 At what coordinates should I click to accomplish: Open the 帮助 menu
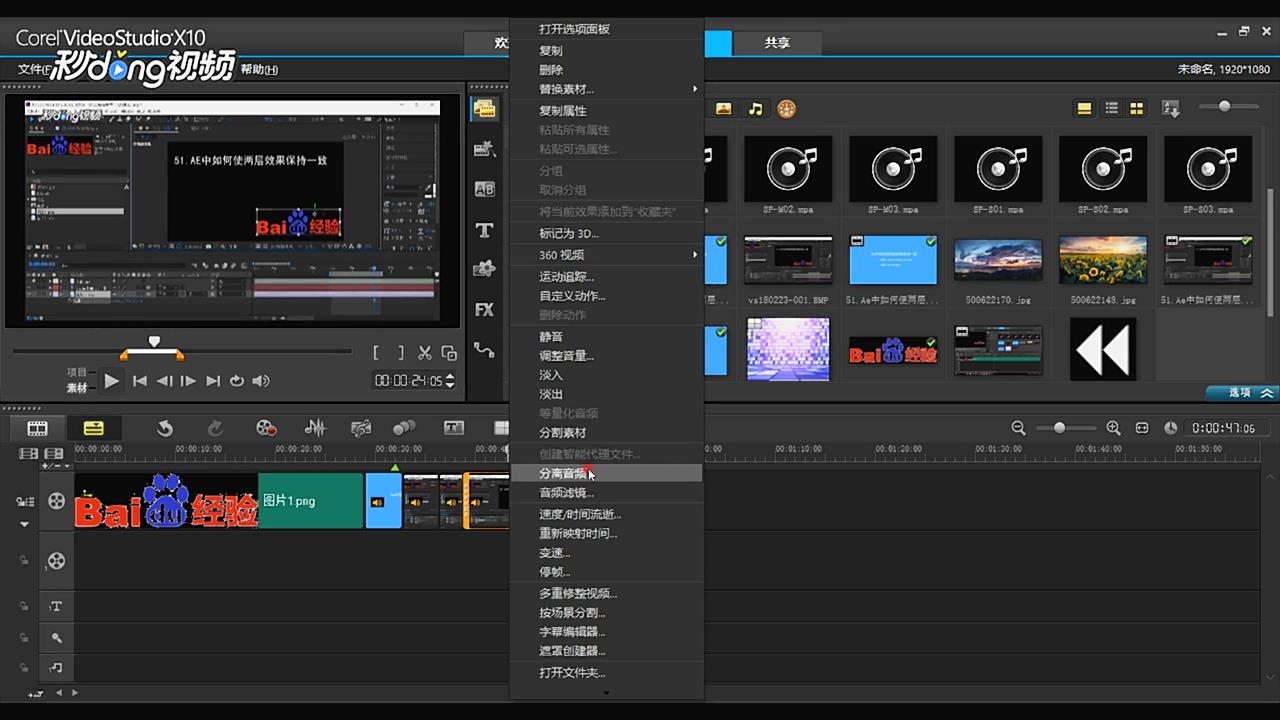259,70
